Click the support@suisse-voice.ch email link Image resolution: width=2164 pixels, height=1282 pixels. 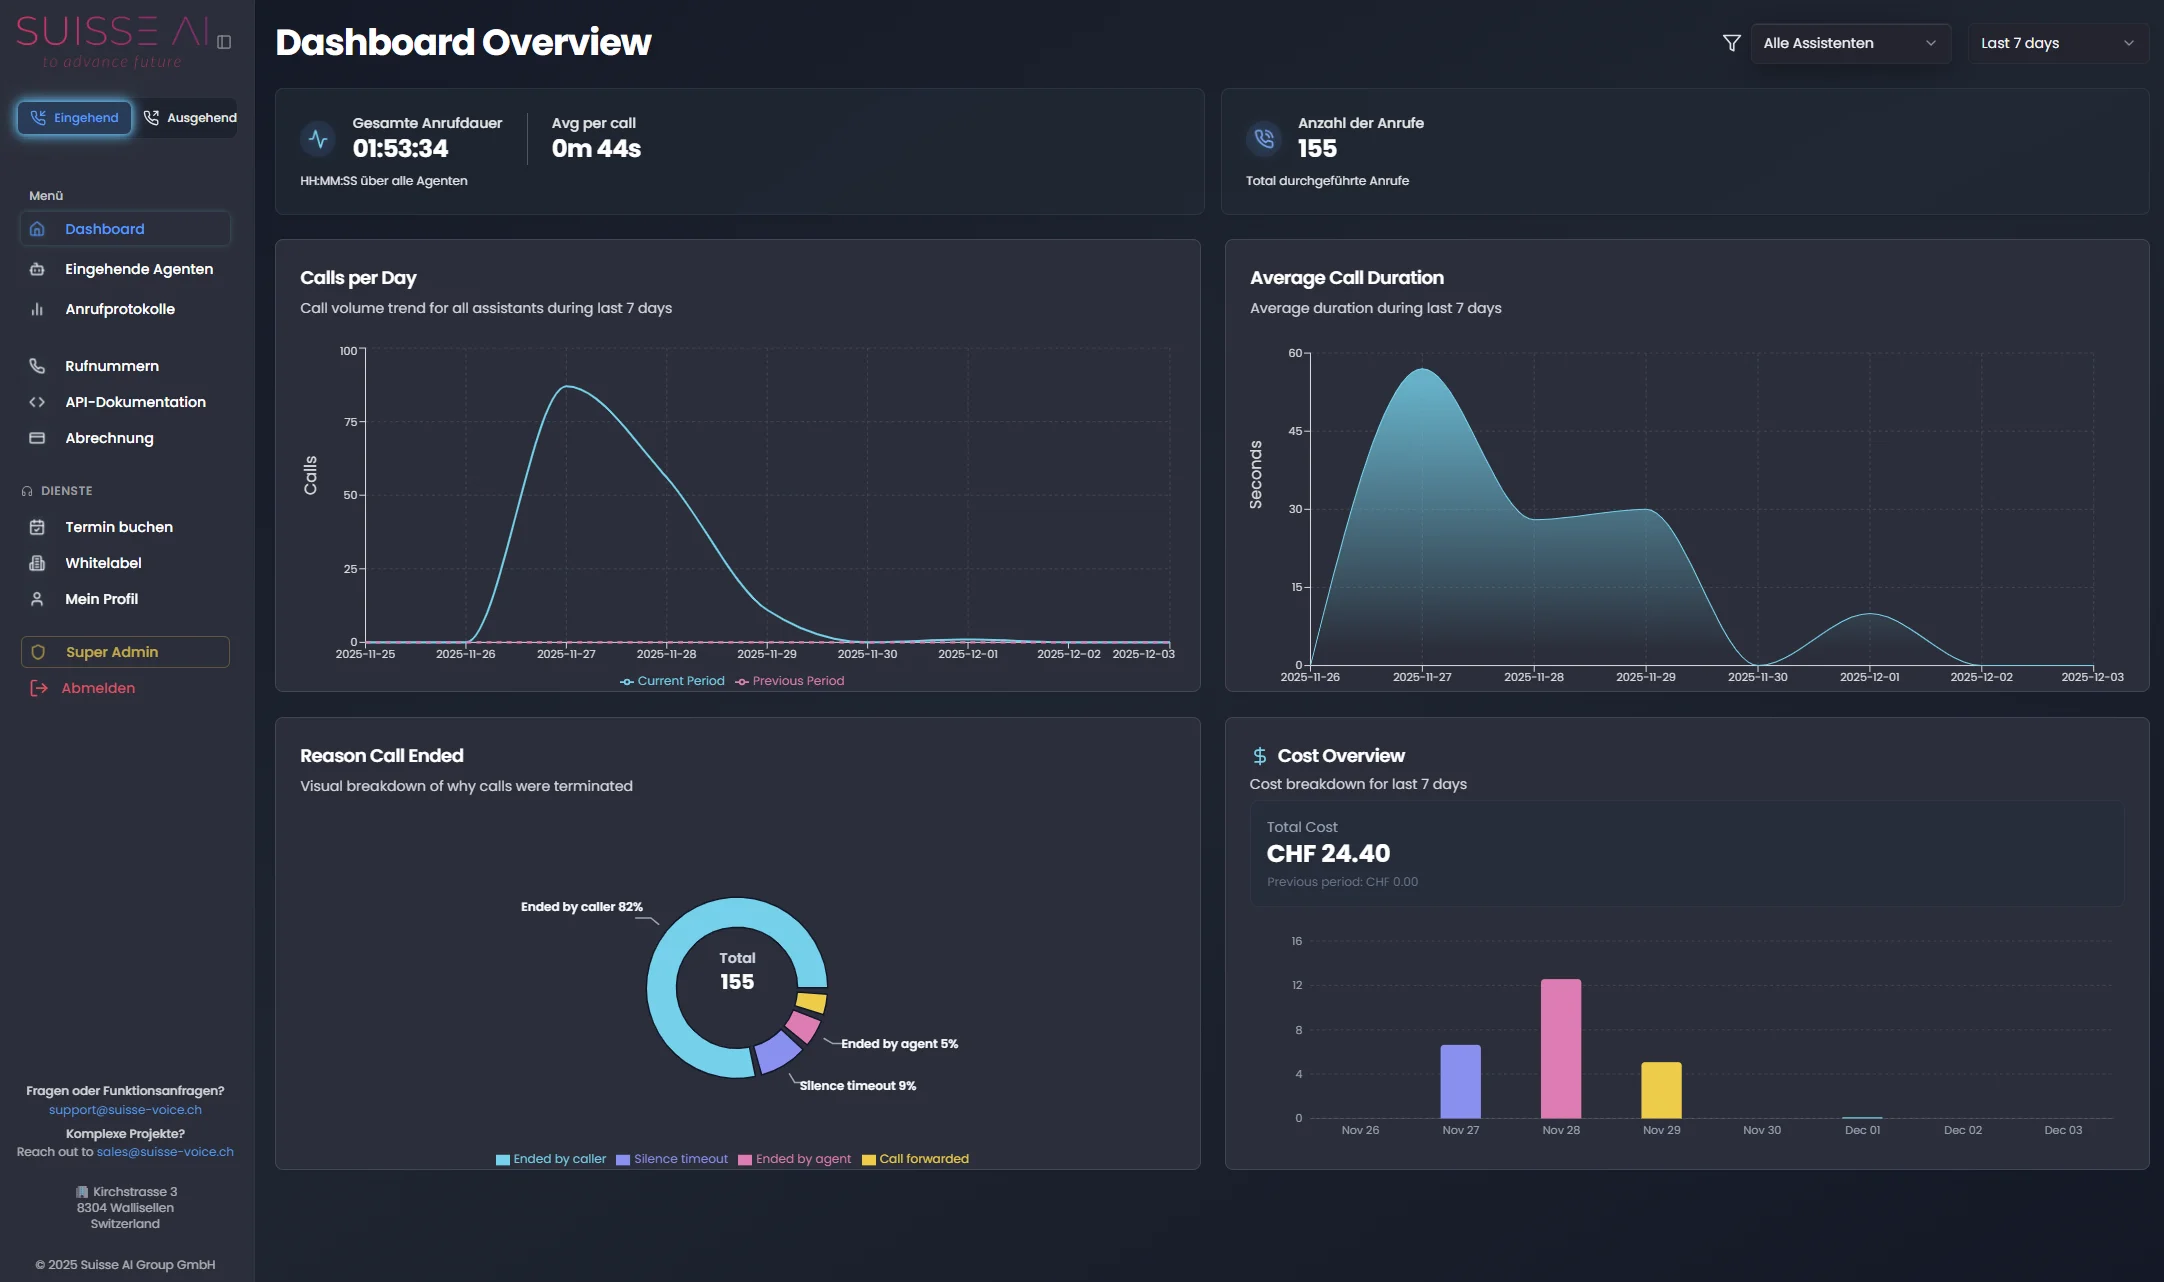click(124, 1110)
